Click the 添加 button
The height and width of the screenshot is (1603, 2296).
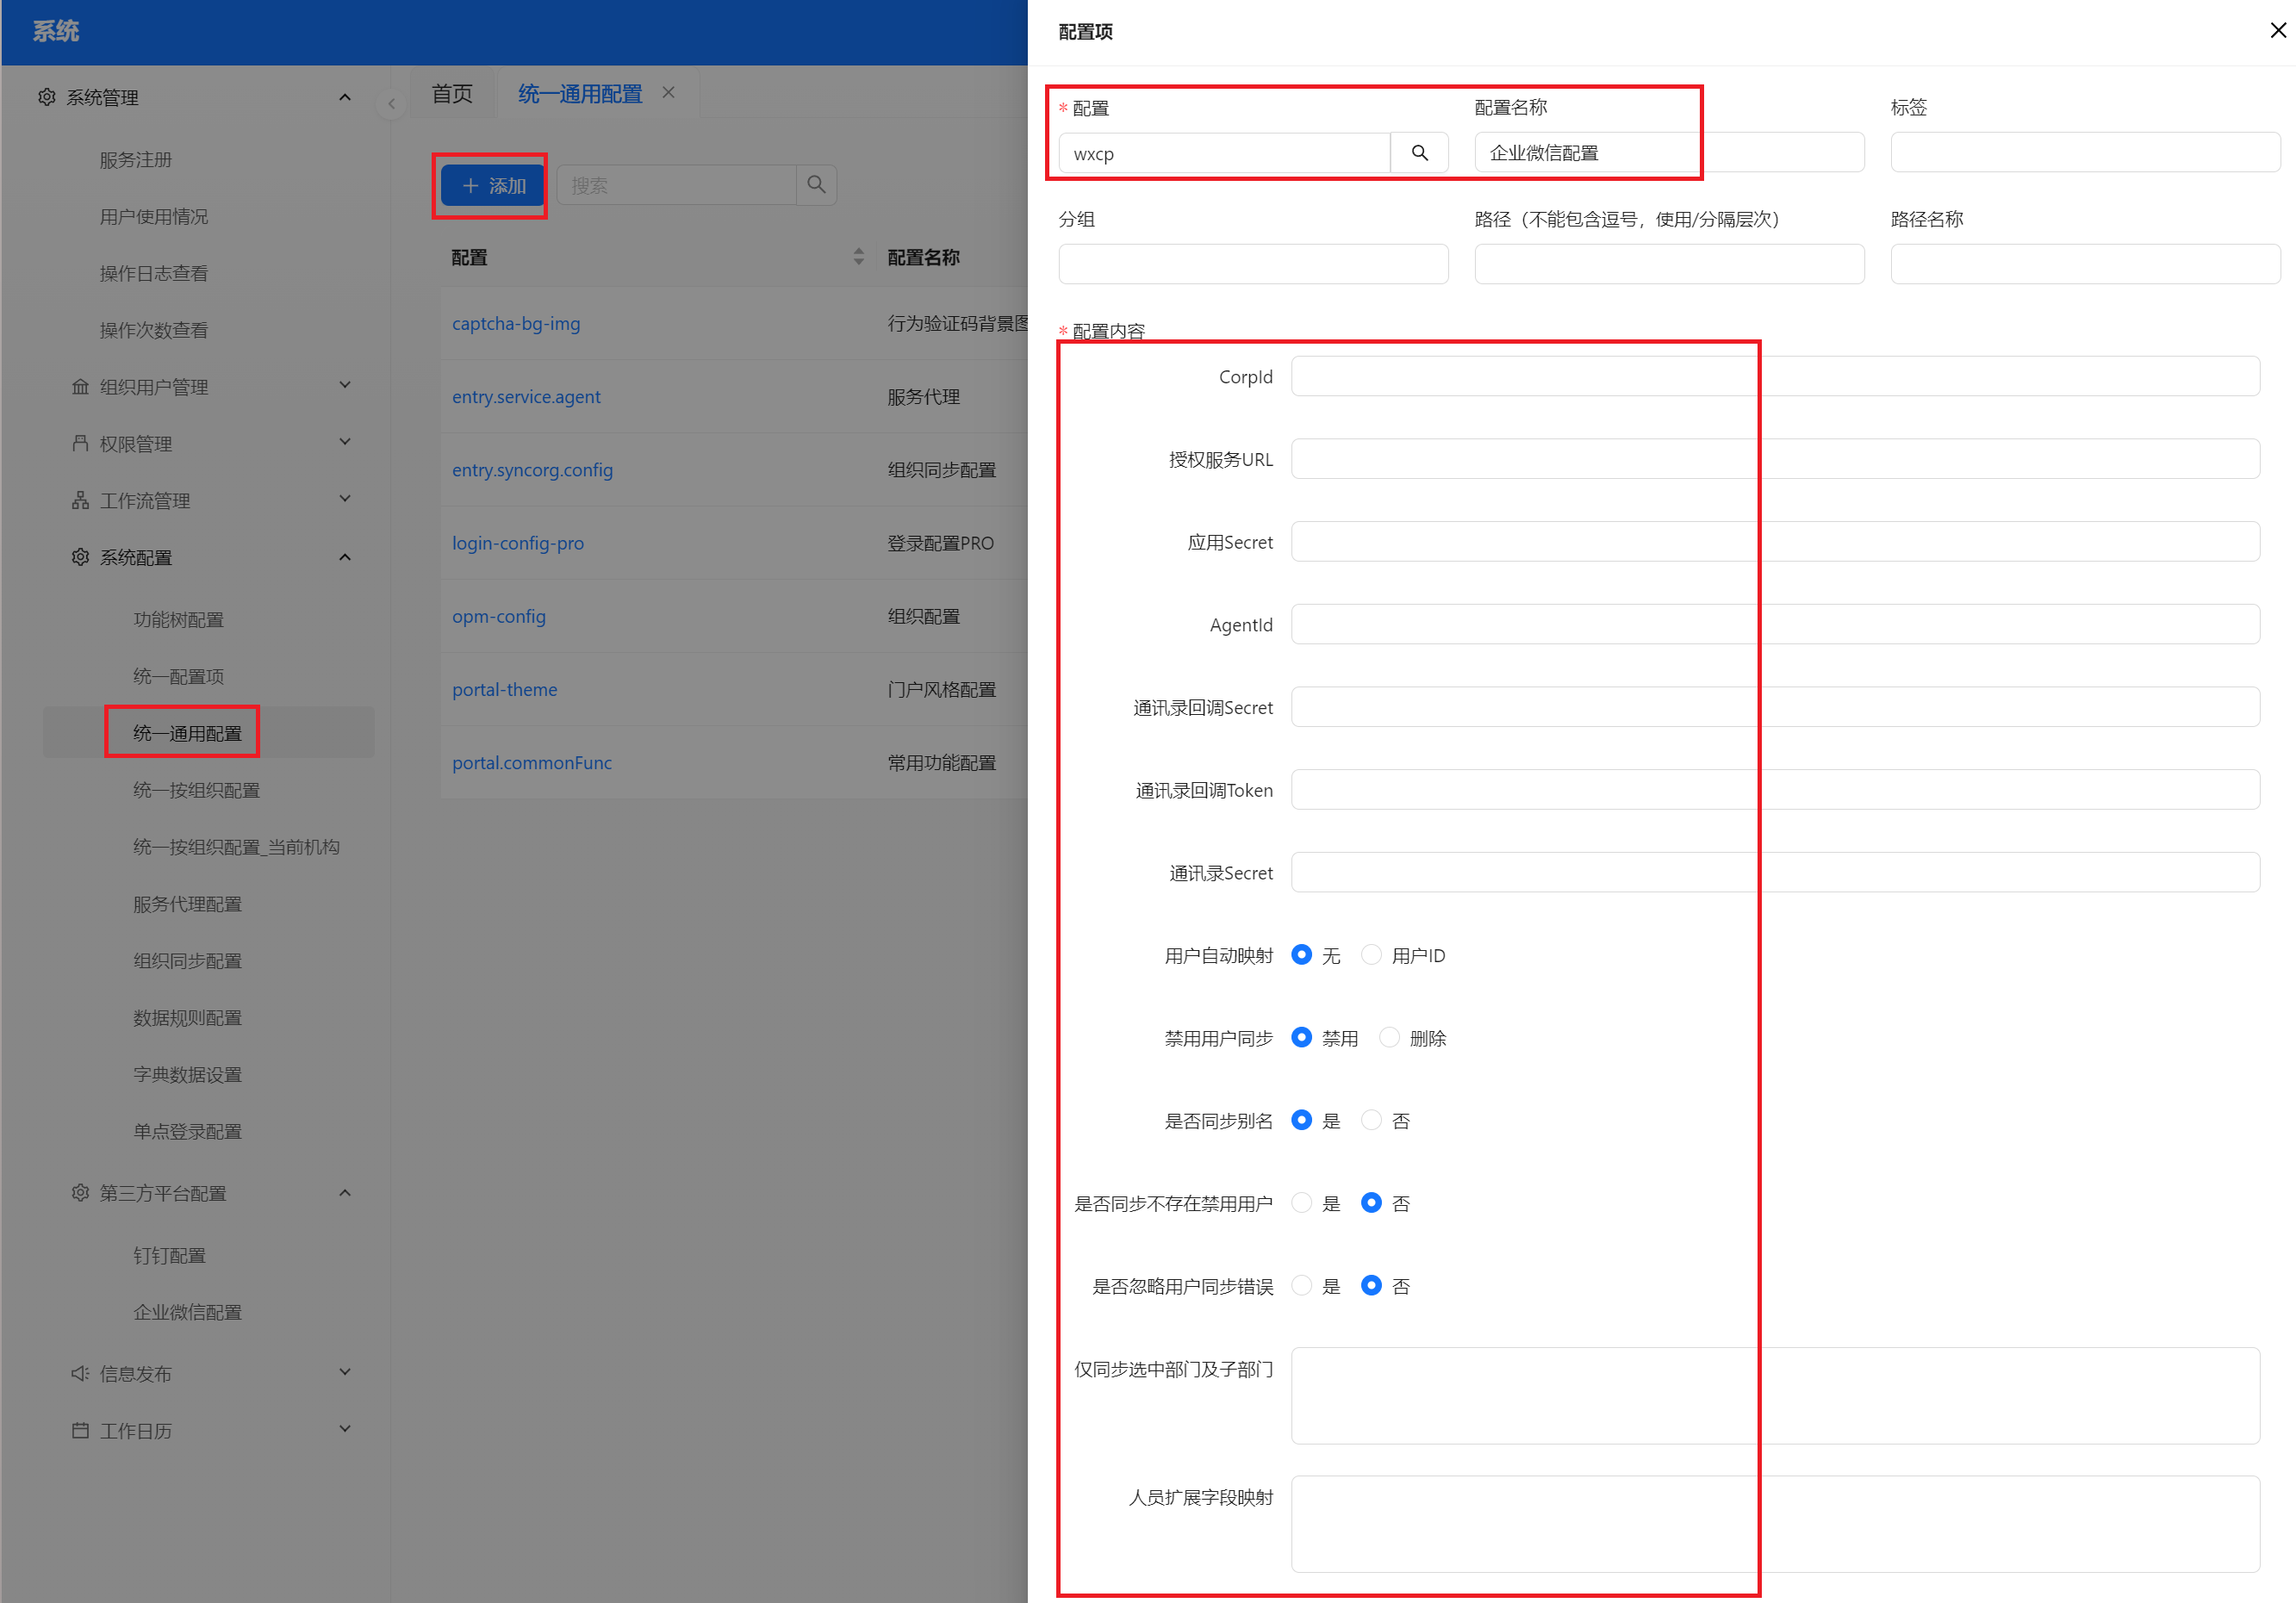tap(492, 186)
